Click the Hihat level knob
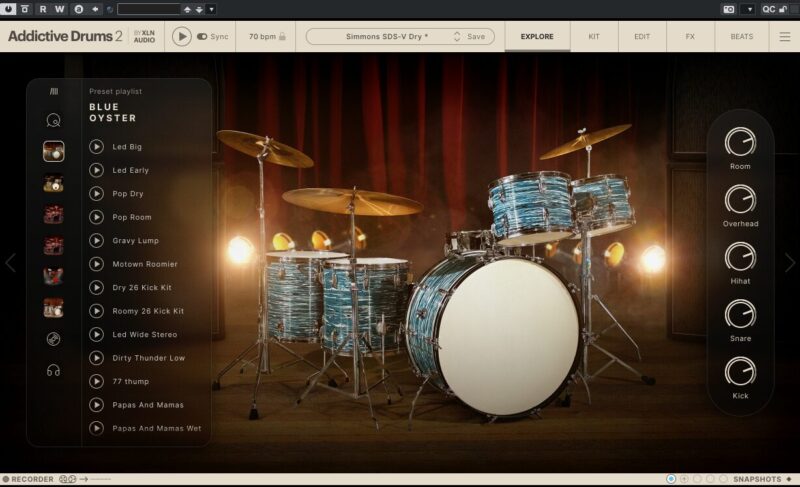Viewport: 800px width, 487px height. (740, 257)
